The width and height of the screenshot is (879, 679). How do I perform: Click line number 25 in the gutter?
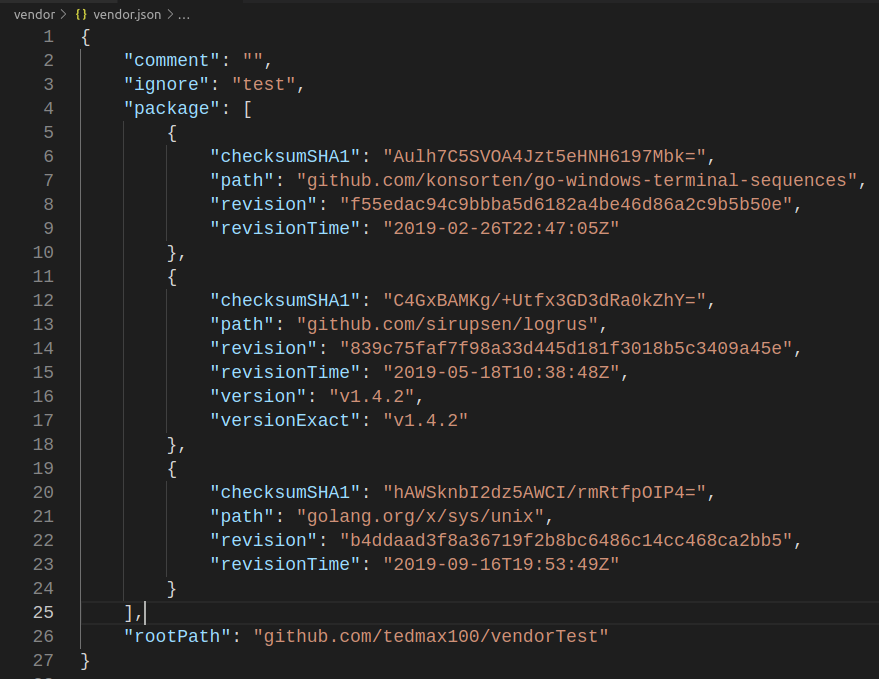pyautogui.click(x=43, y=612)
